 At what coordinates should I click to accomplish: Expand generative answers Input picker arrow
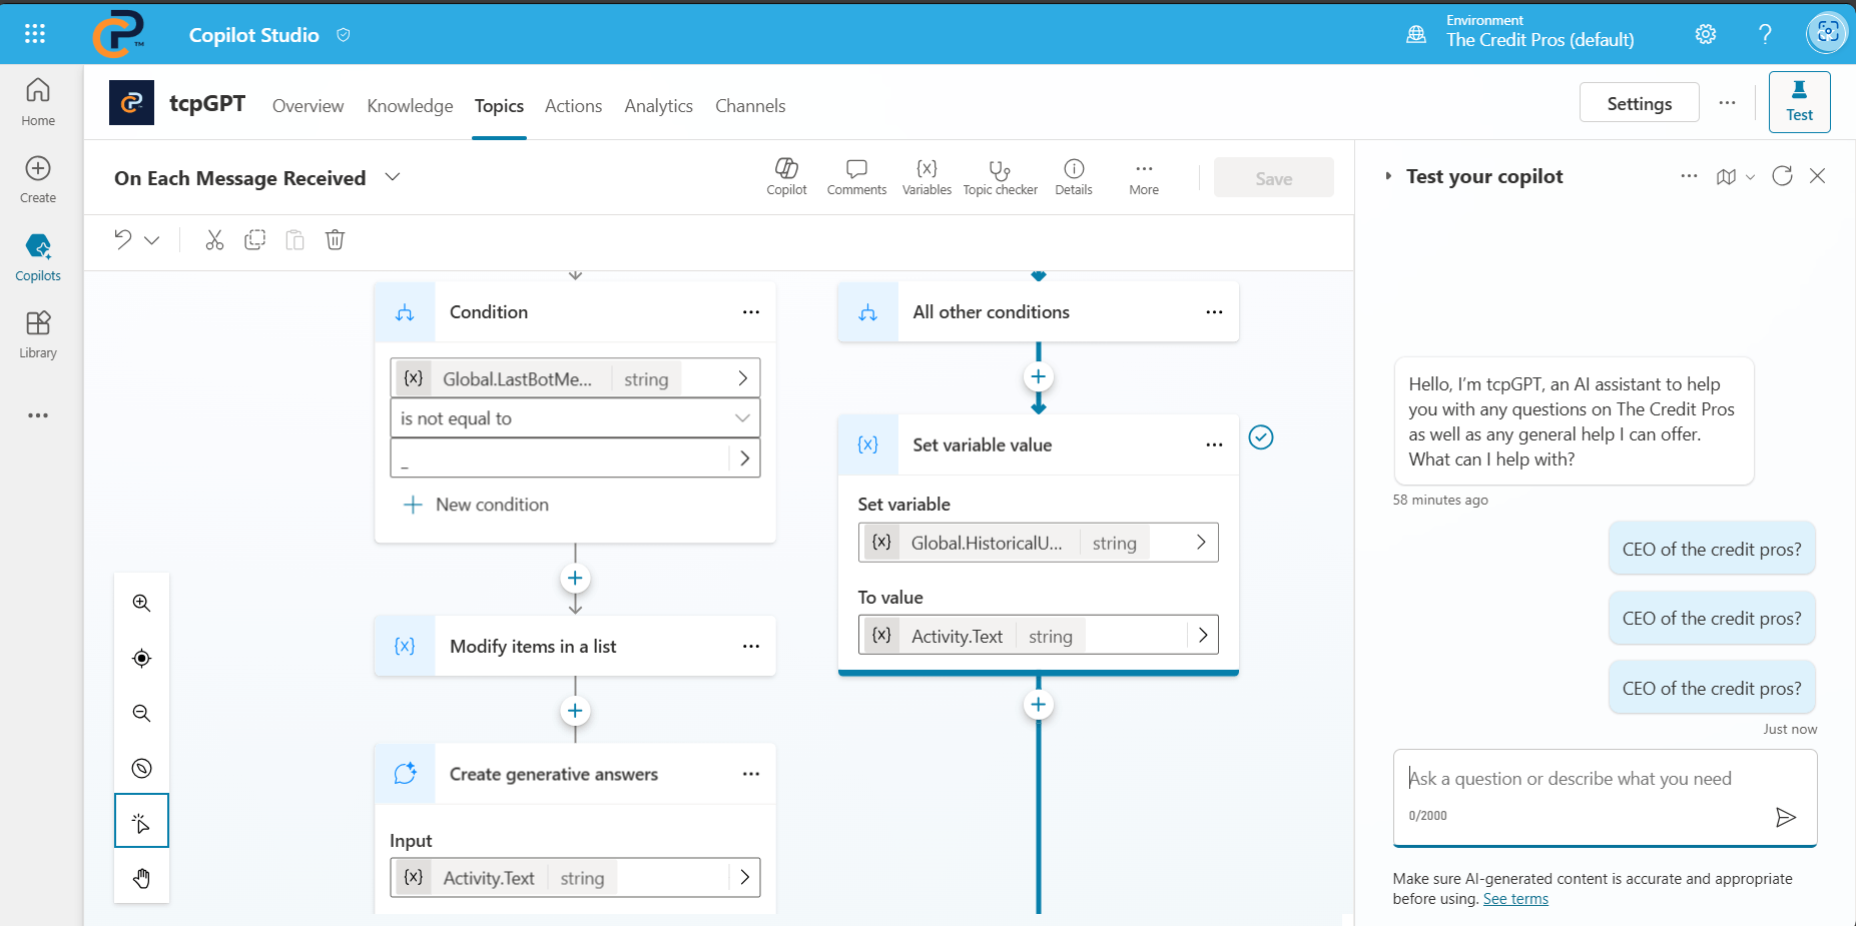(745, 877)
